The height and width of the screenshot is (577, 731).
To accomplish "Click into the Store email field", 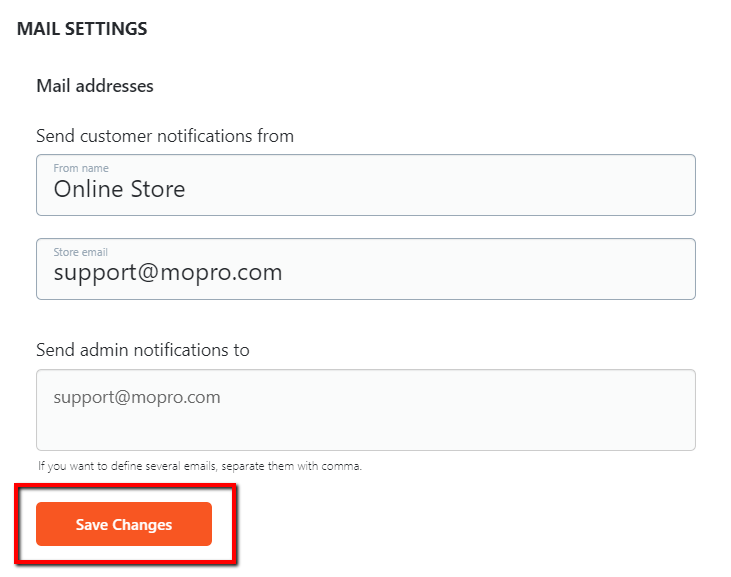I will click(x=365, y=270).
